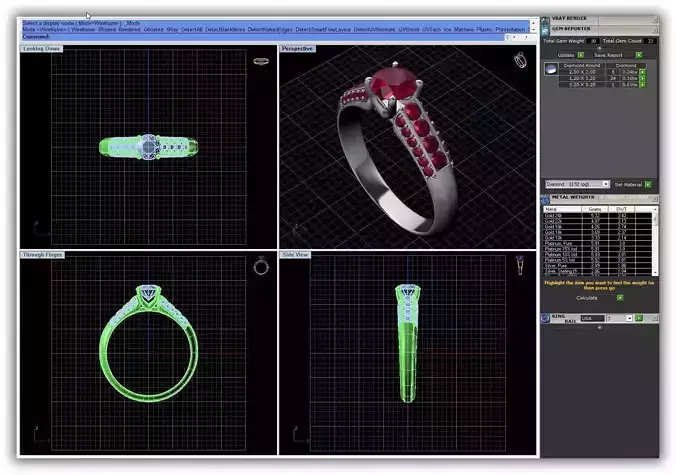Click the DWT column header
The height and width of the screenshot is (475, 676).
click(621, 209)
